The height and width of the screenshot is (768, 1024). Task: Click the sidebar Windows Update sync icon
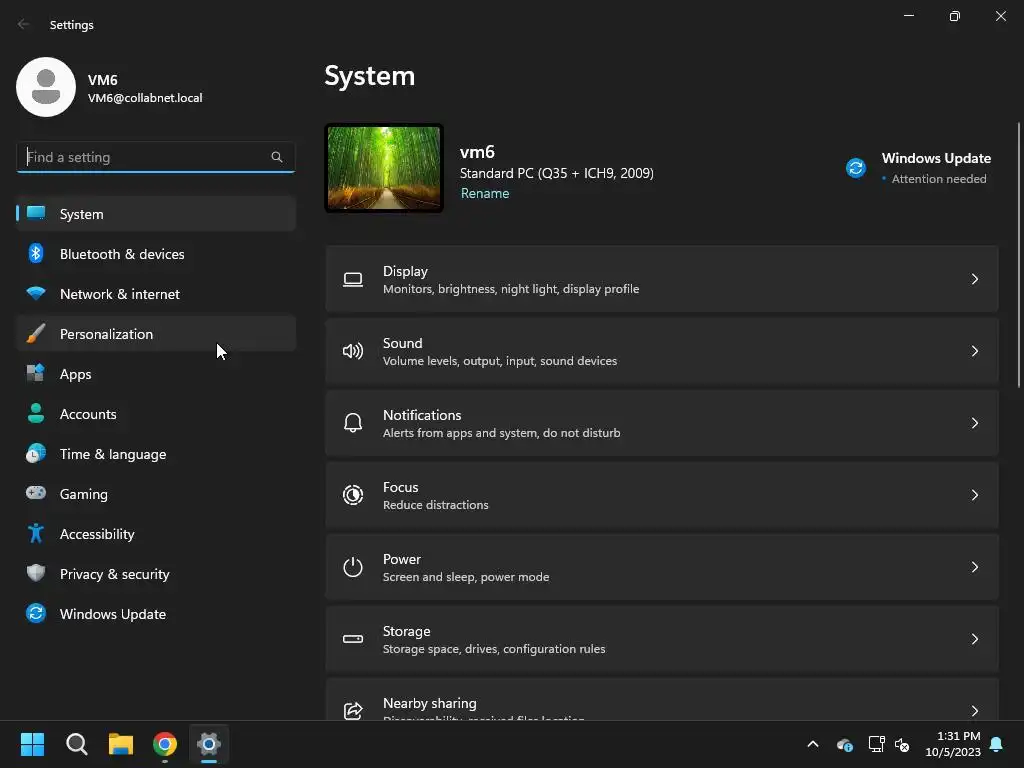click(x=36, y=613)
